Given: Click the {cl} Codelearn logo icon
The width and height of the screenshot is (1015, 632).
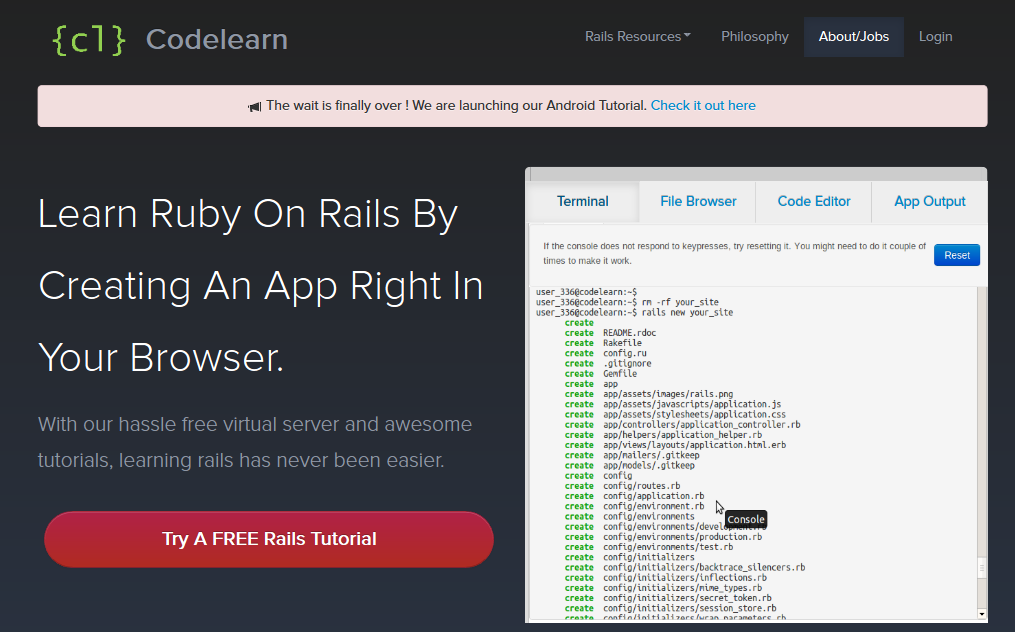Looking at the screenshot, I should pos(88,40).
